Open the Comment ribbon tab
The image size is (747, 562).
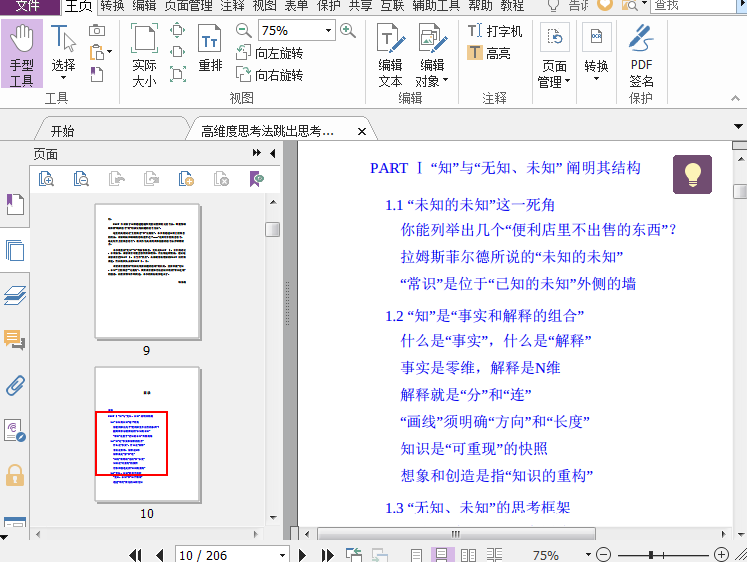point(232,6)
